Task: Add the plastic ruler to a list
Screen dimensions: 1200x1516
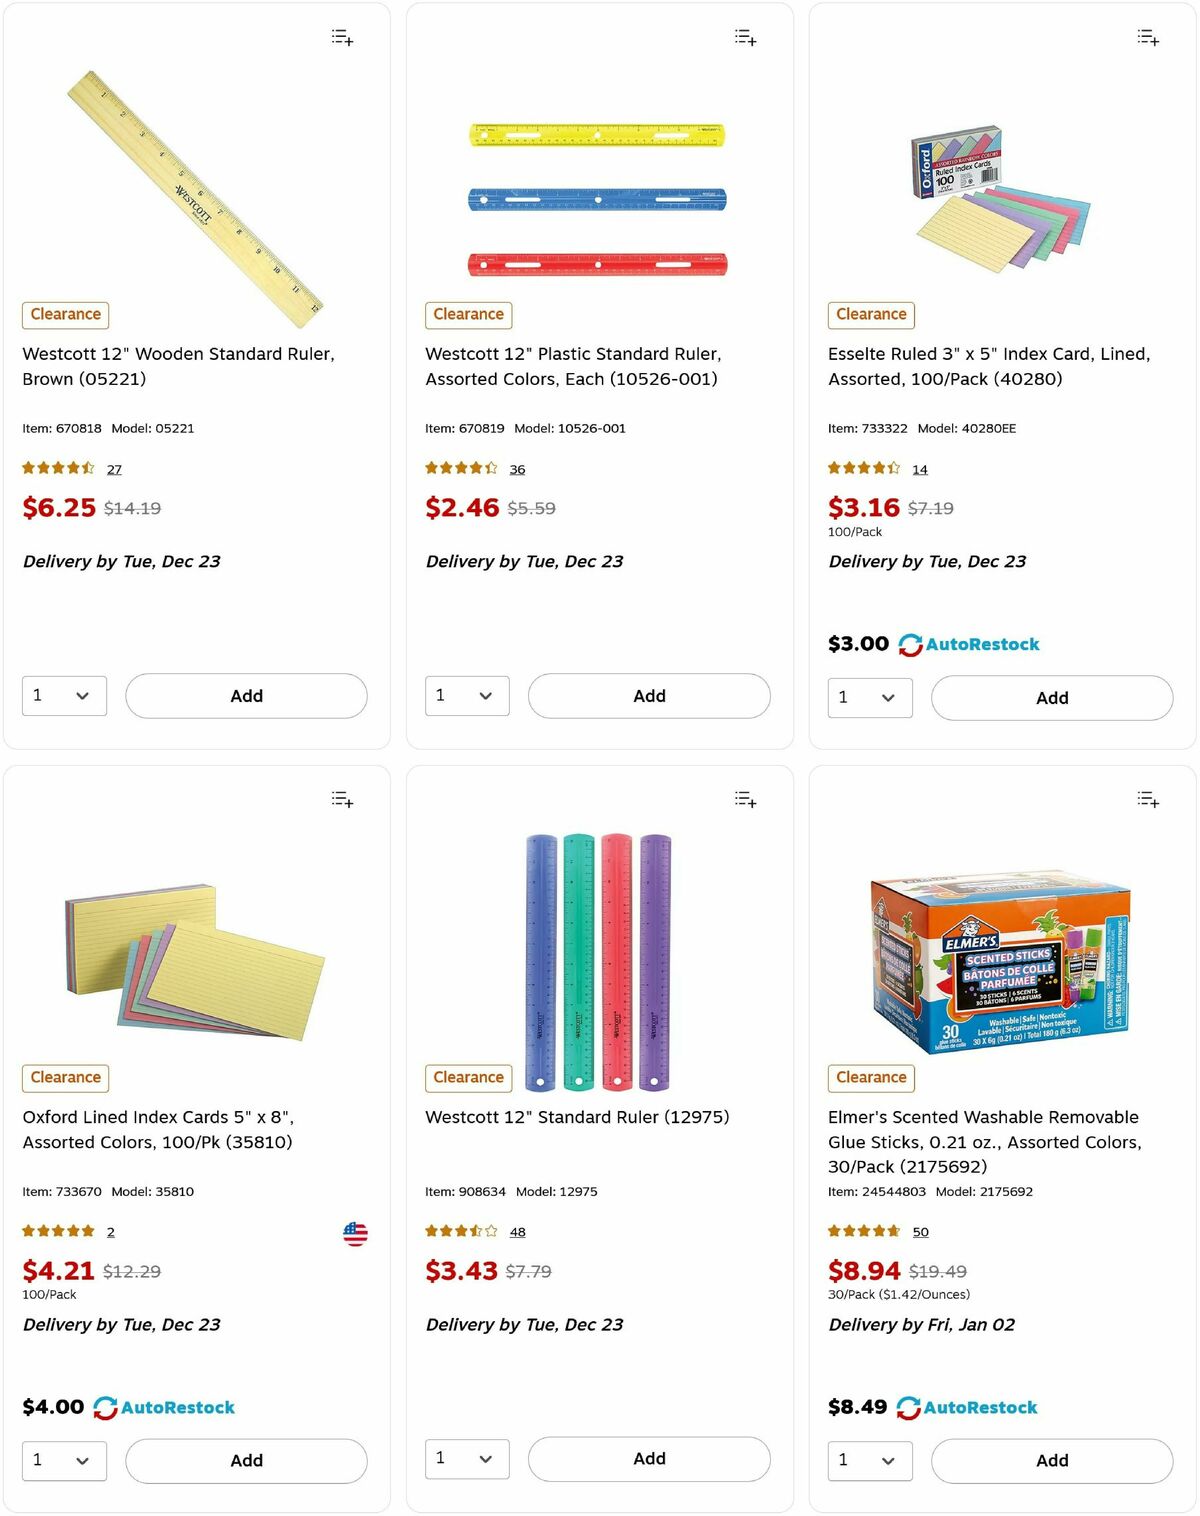Action: point(745,38)
